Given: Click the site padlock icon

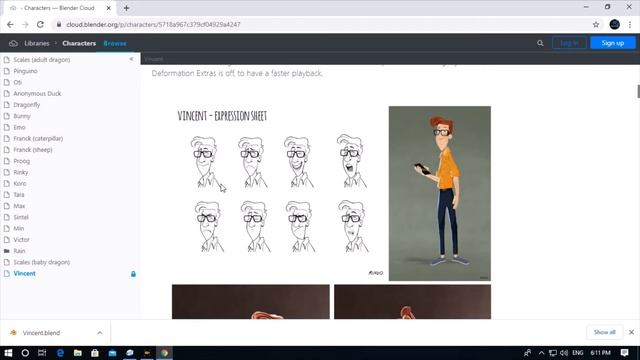Looking at the screenshot, I should pyautogui.click(x=59, y=24).
